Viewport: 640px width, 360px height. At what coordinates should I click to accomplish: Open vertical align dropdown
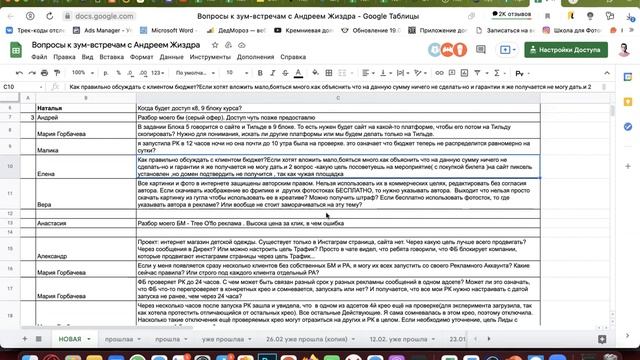(x=385, y=73)
